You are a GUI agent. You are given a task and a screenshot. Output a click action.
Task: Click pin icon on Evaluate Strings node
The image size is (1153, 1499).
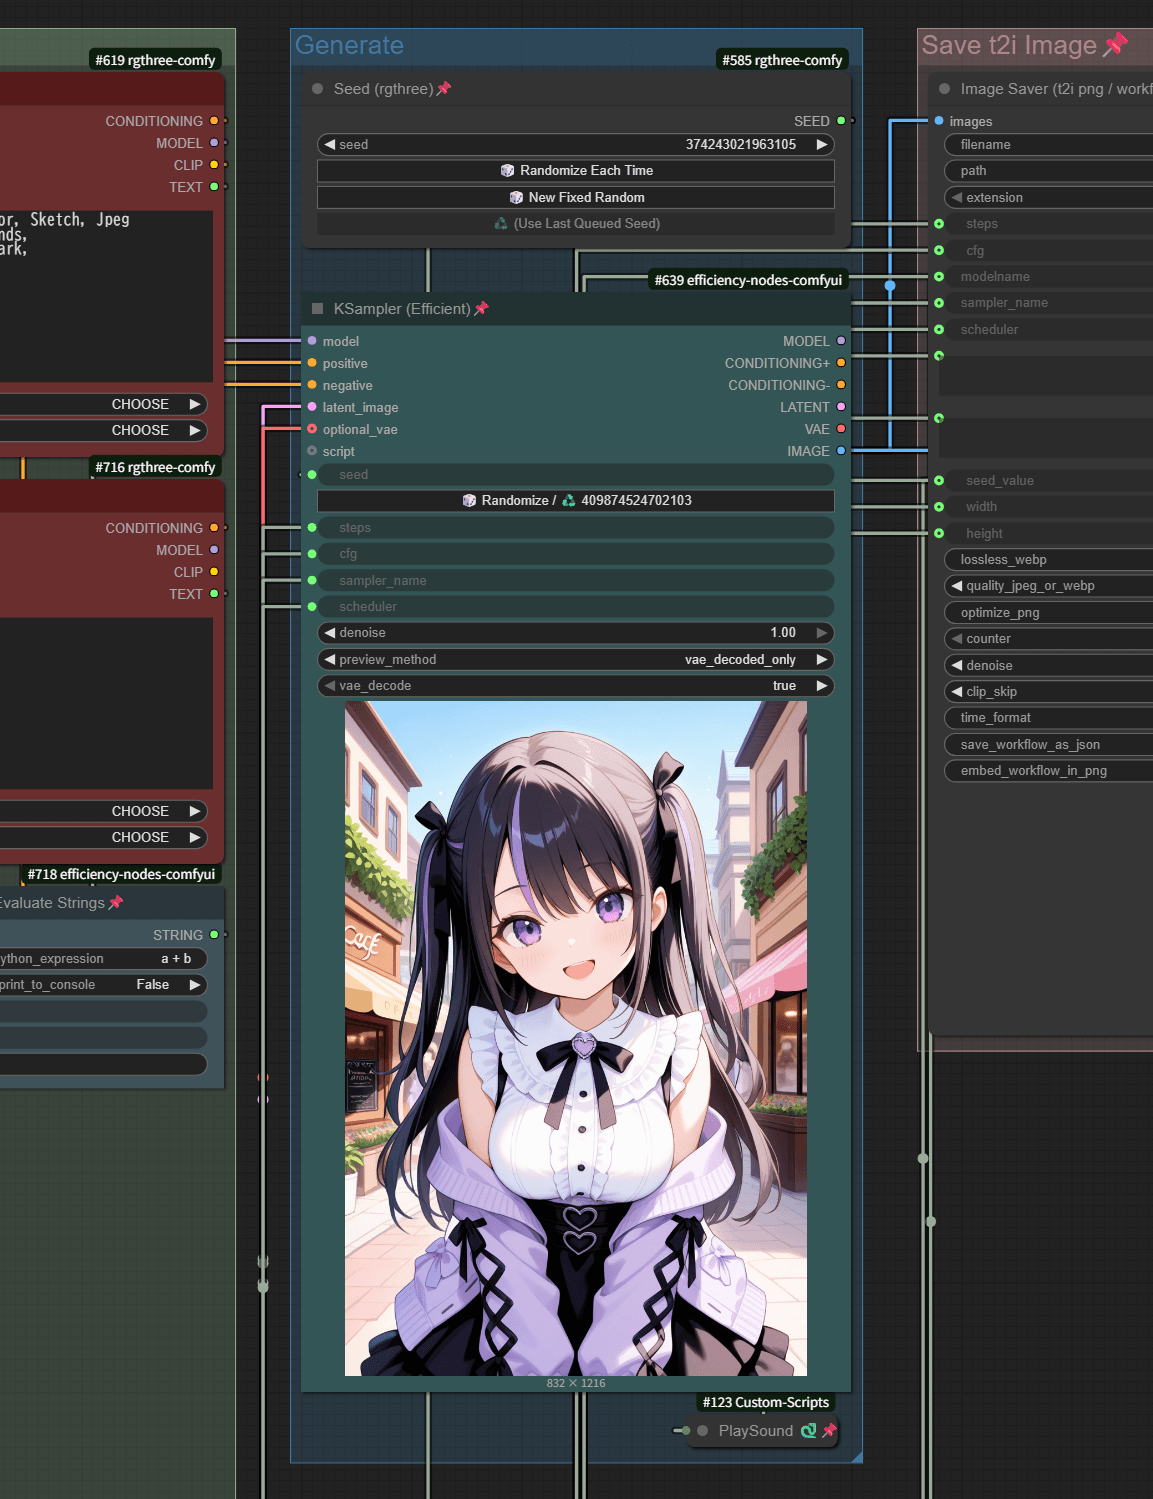pyautogui.click(x=116, y=903)
